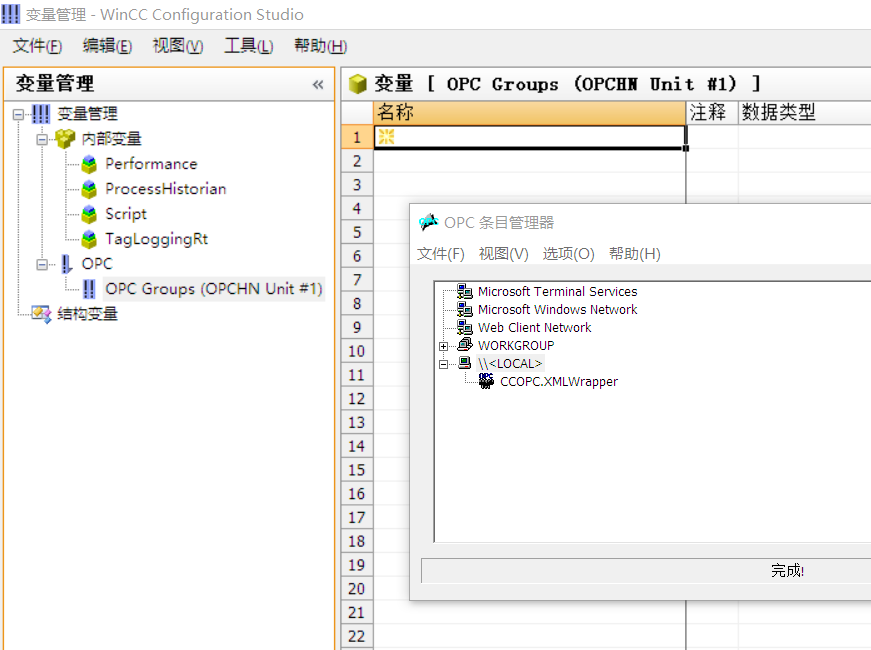Click the ProcessHistorian tag group icon
The height and width of the screenshot is (650, 871).
[x=89, y=189]
